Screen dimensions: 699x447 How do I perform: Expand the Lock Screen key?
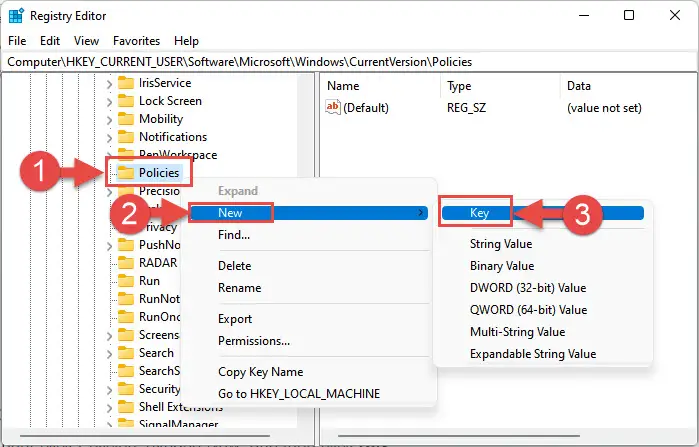pos(109,102)
